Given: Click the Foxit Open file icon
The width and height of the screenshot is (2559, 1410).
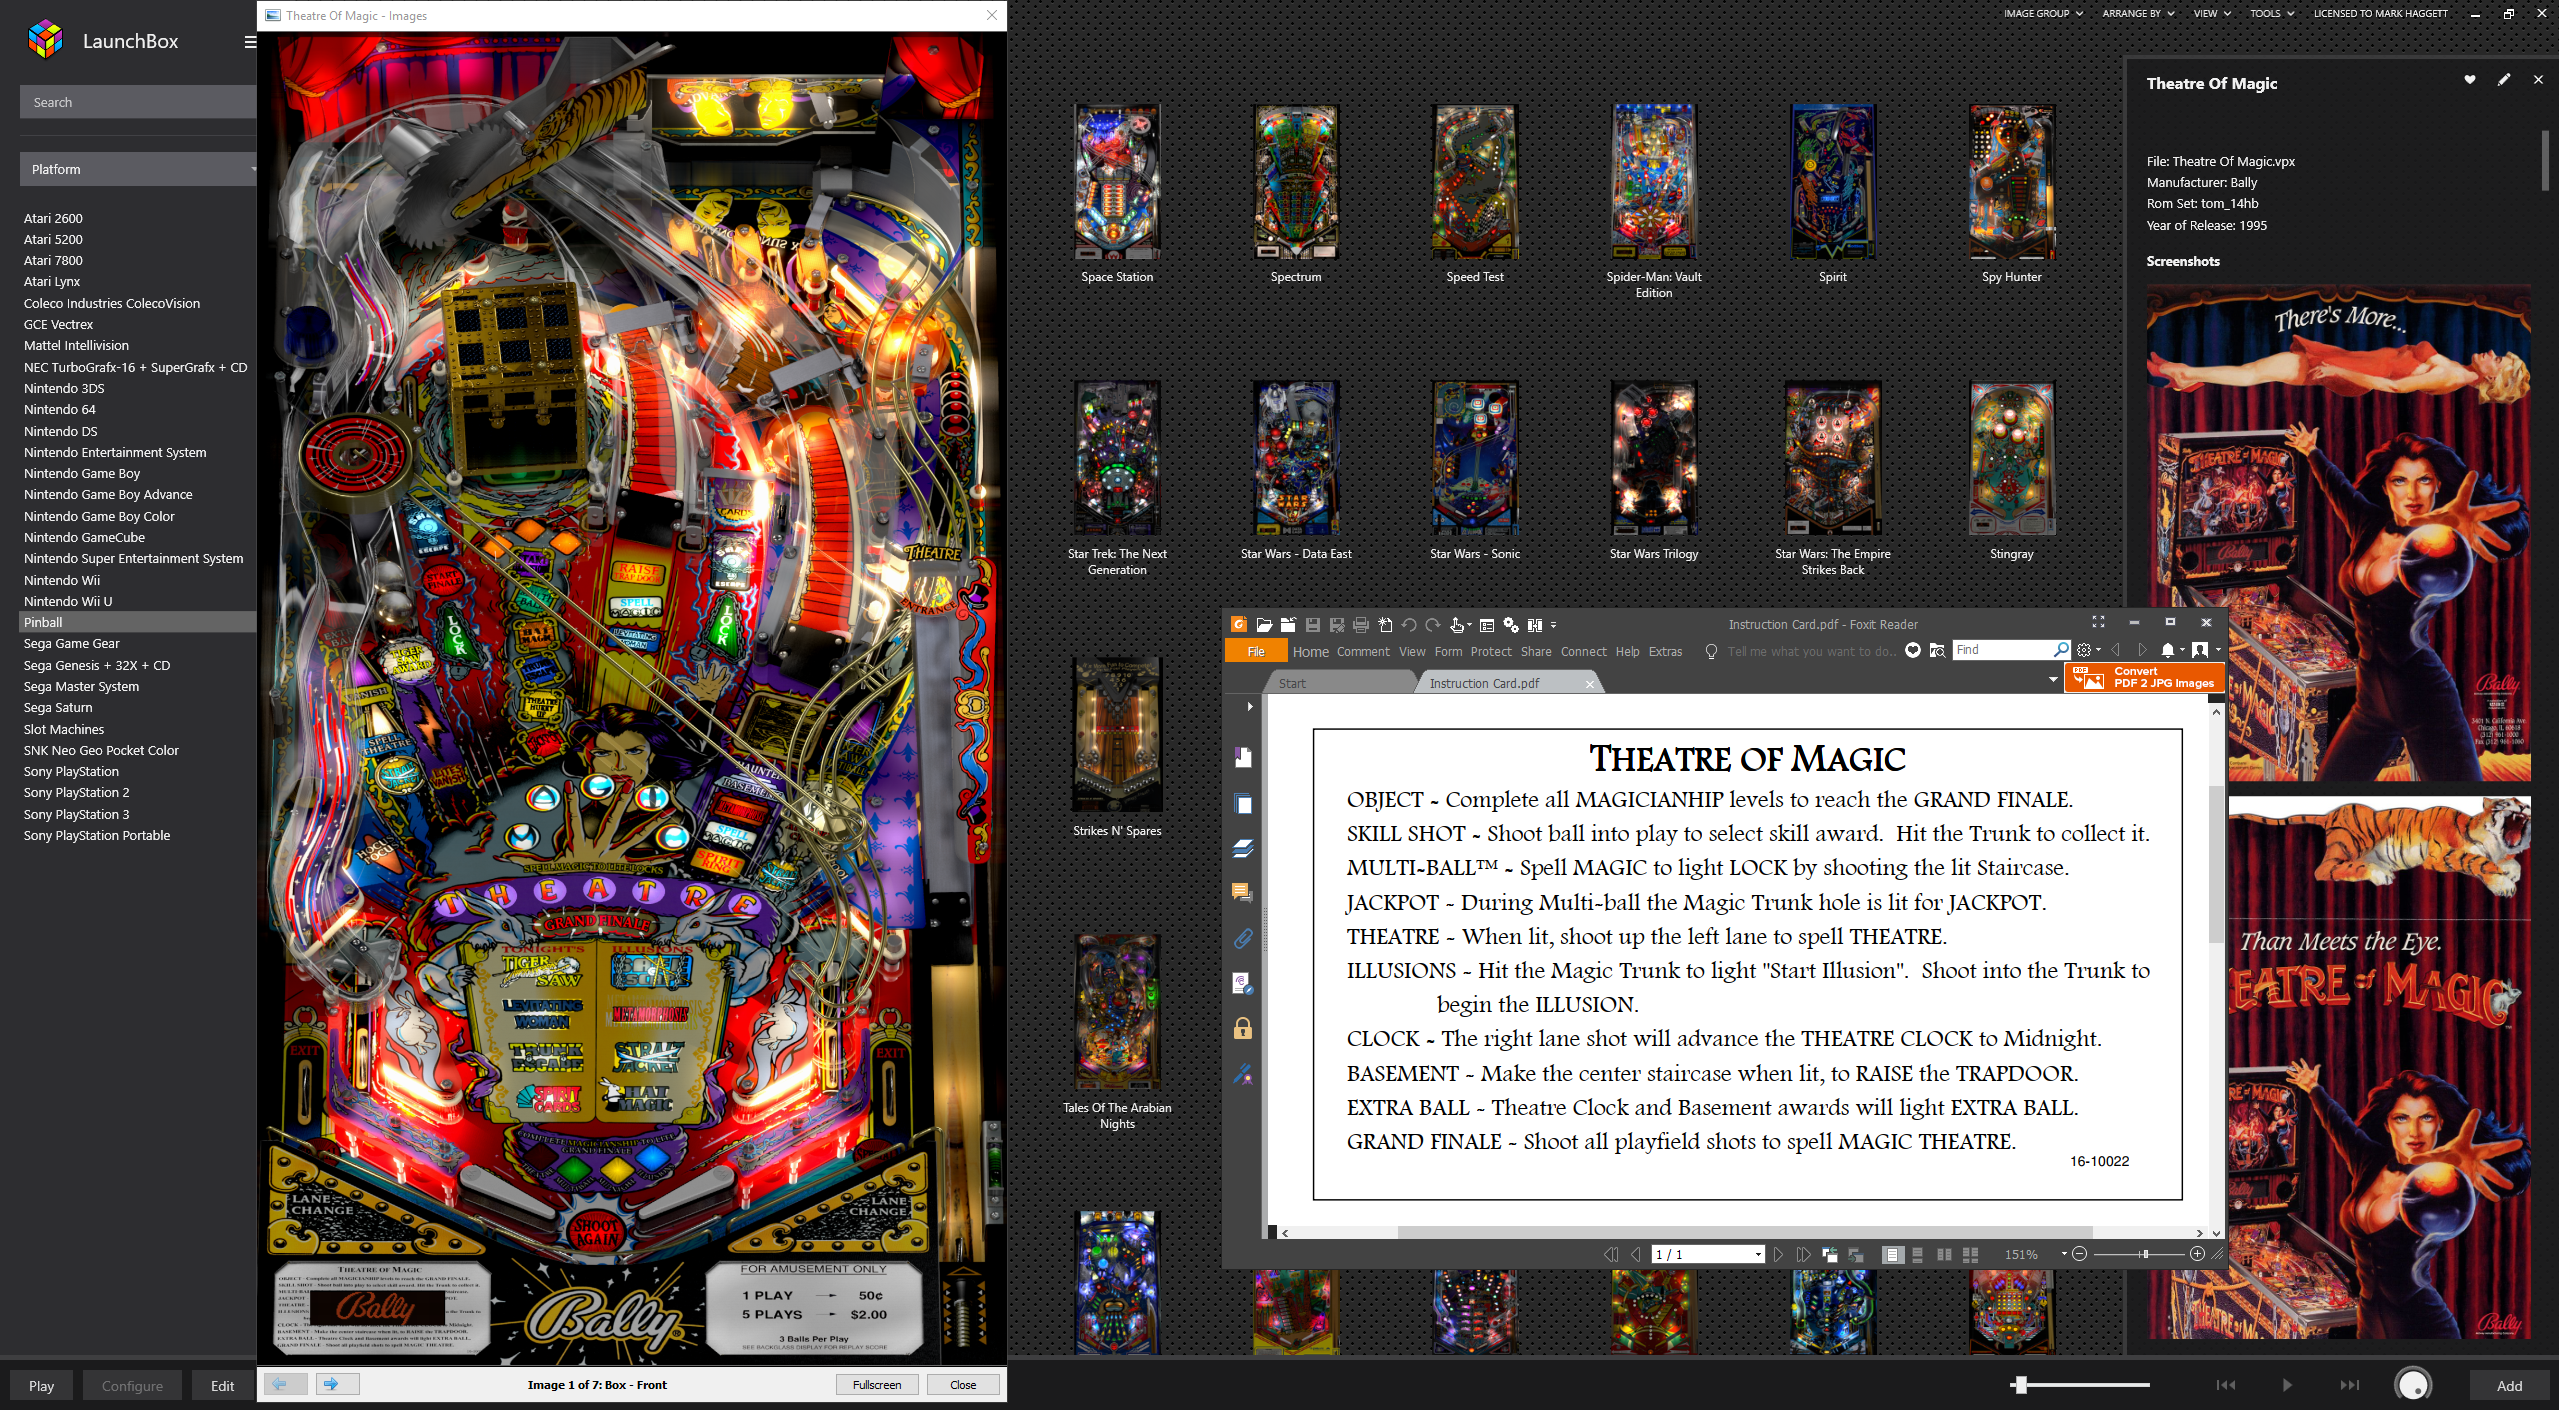Looking at the screenshot, I should tap(1264, 625).
